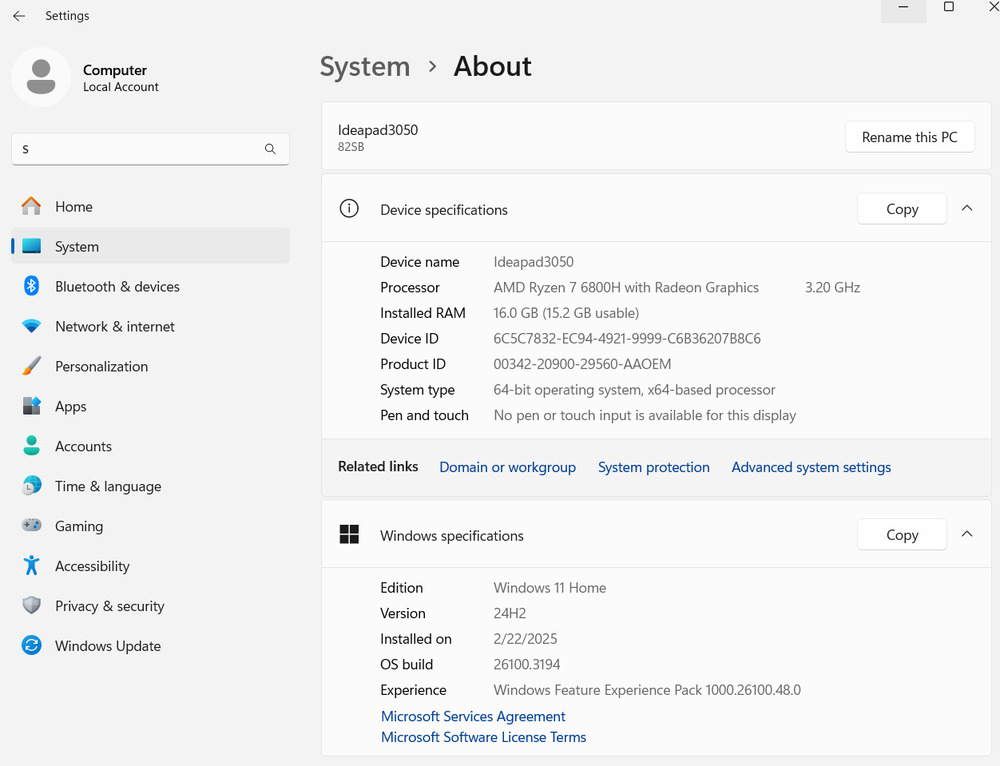Screen dimensions: 1000x766
Task: Click the Computer Local Account name
Action: [121, 77]
